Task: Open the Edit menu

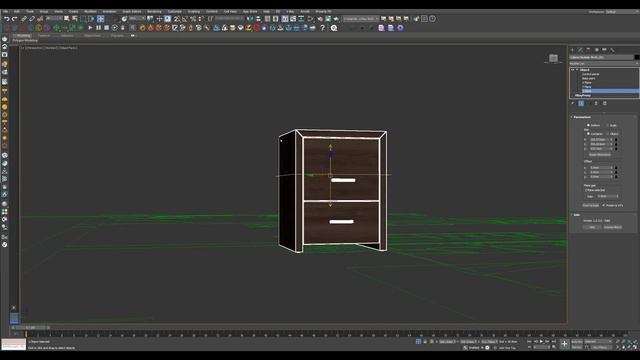Action: (x=17, y=11)
